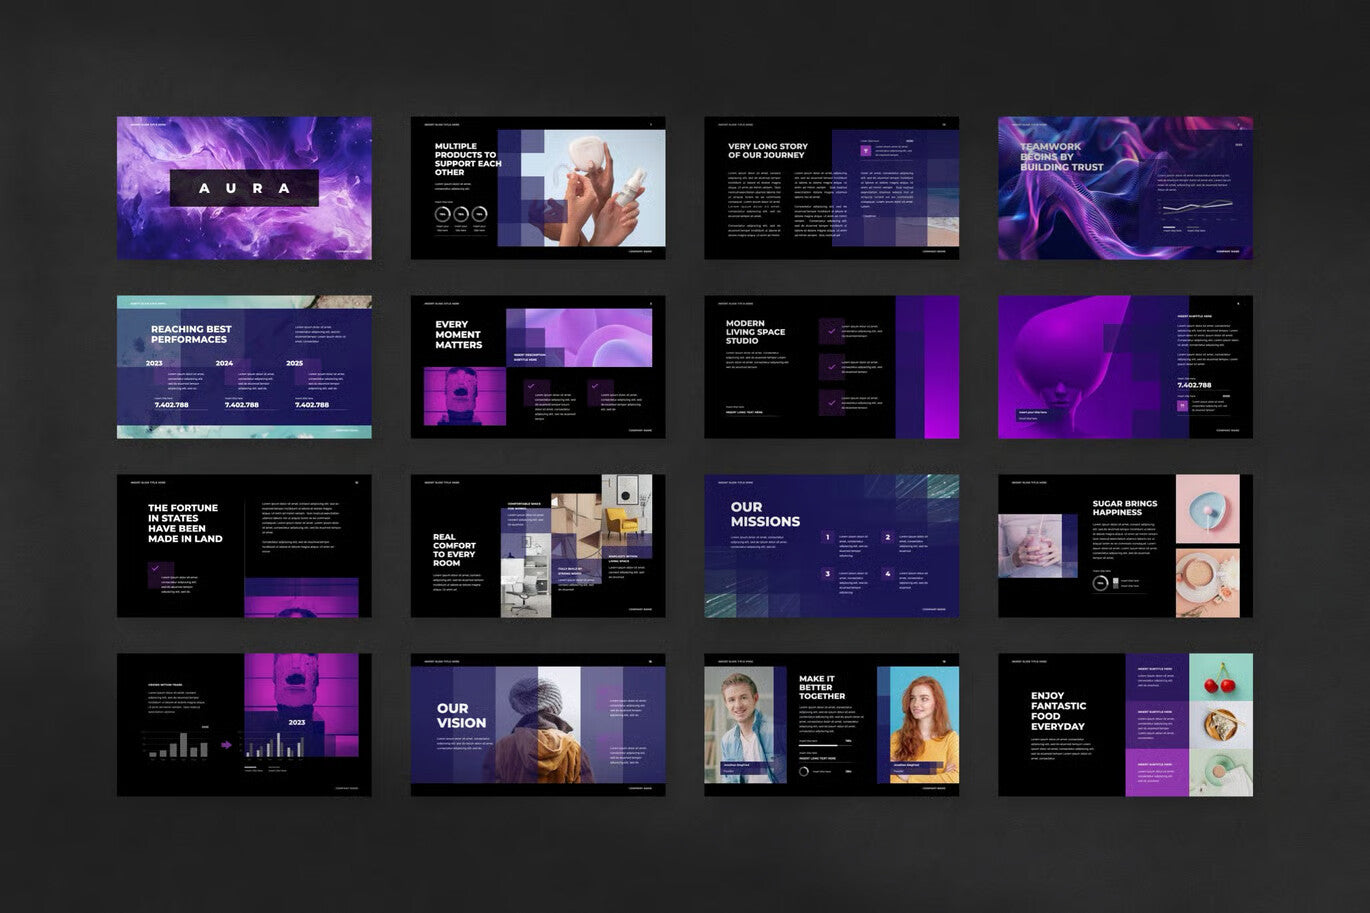This screenshot has width=1370, height=913.
Task: Click the circular dial icon on Make It Better slide
Action: tap(804, 771)
